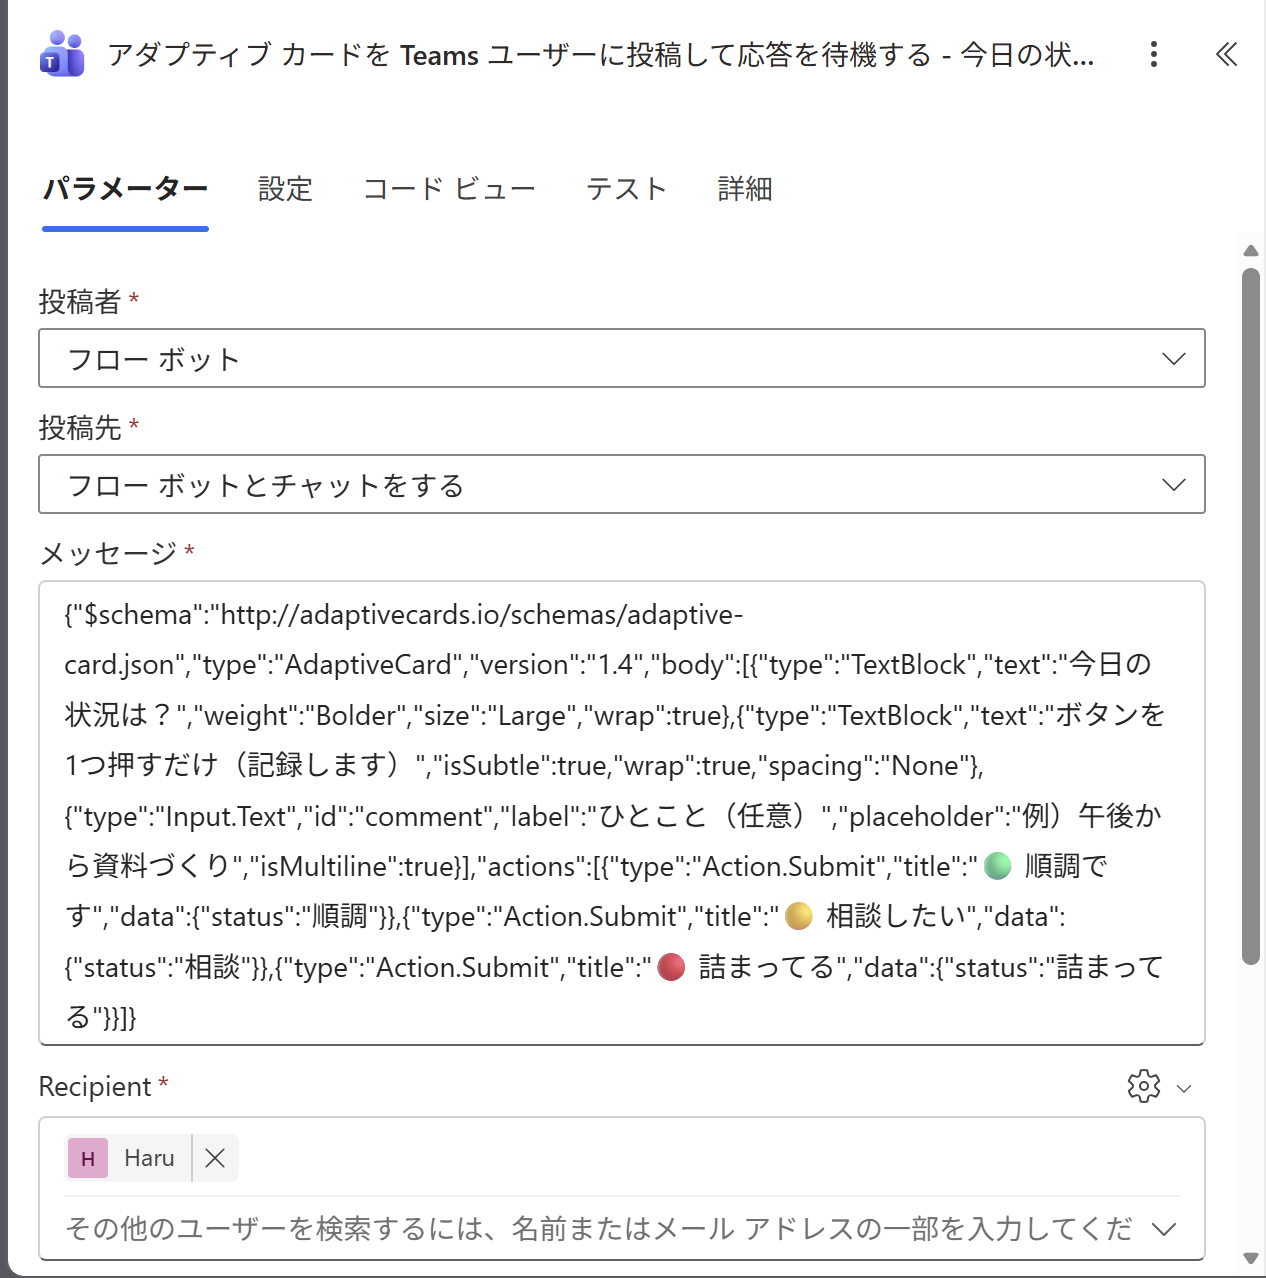Open the 詳細 tab
This screenshot has width=1266, height=1278.
click(x=745, y=188)
